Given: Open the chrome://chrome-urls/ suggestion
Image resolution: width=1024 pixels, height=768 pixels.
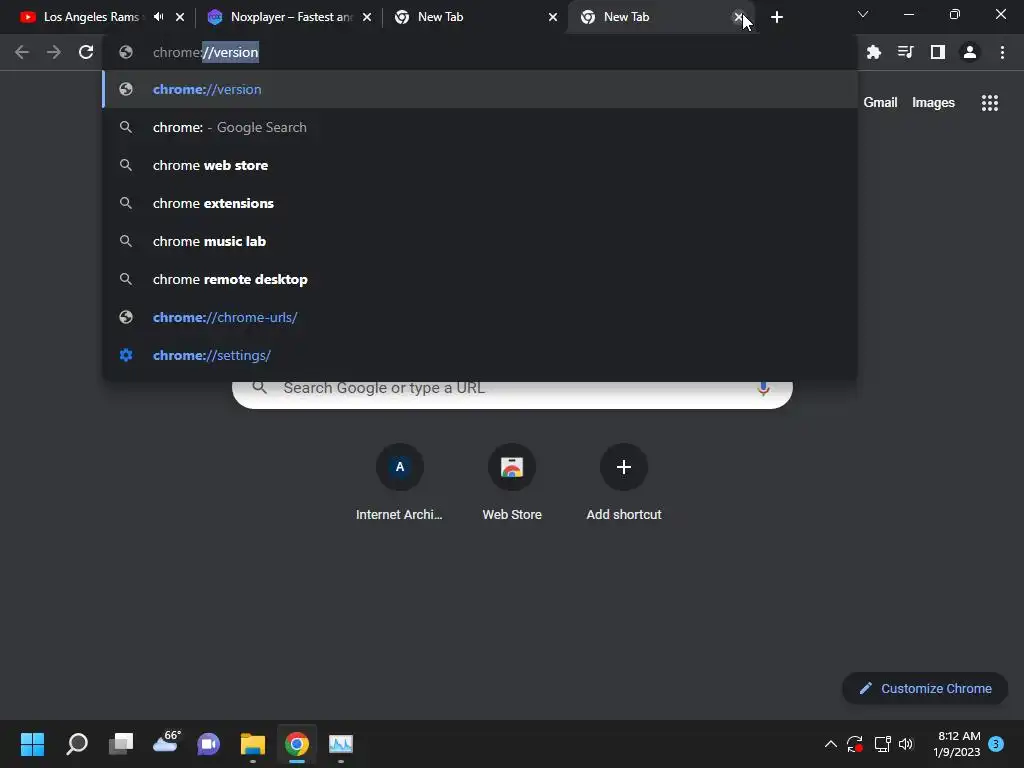Looking at the screenshot, I should 480,317.
